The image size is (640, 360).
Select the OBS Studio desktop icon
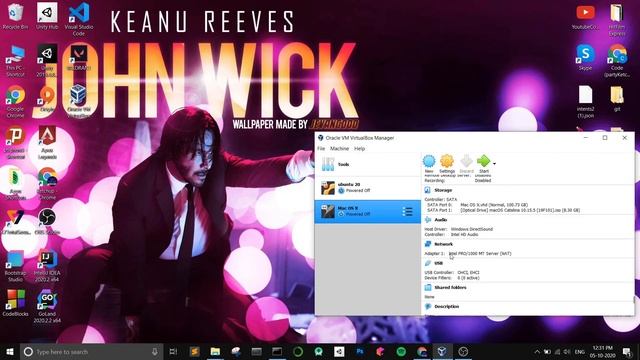coord(47,222)
